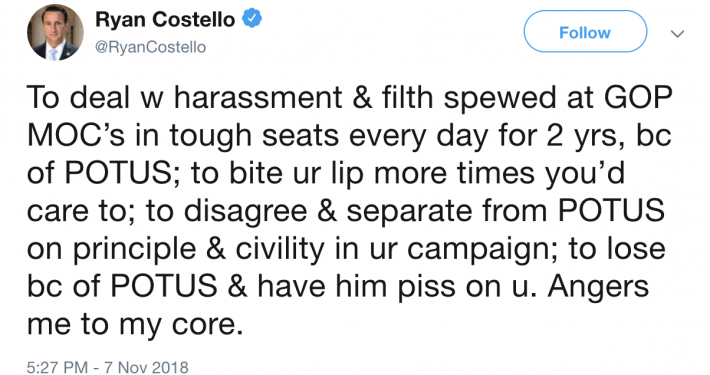Open the Ryan Costello display name link
This screenshot has width=710, height=375.
click(x=165, y=19)
